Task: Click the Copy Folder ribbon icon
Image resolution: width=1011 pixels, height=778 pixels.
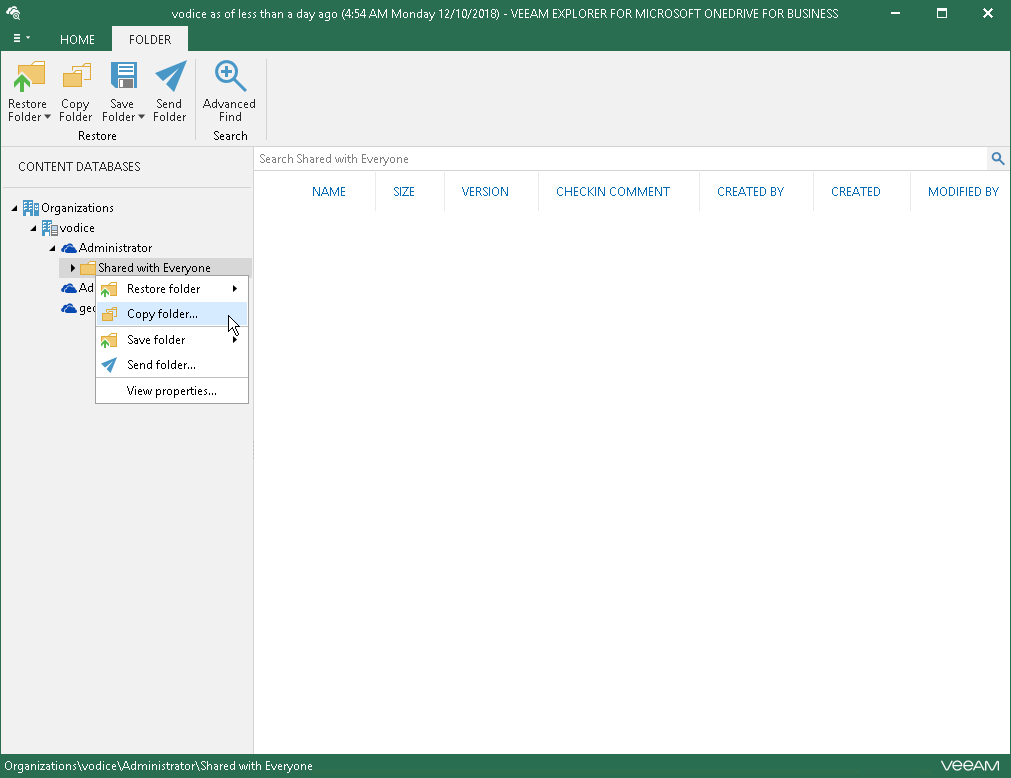Action: pyautogui.click(x=76, y=76)
